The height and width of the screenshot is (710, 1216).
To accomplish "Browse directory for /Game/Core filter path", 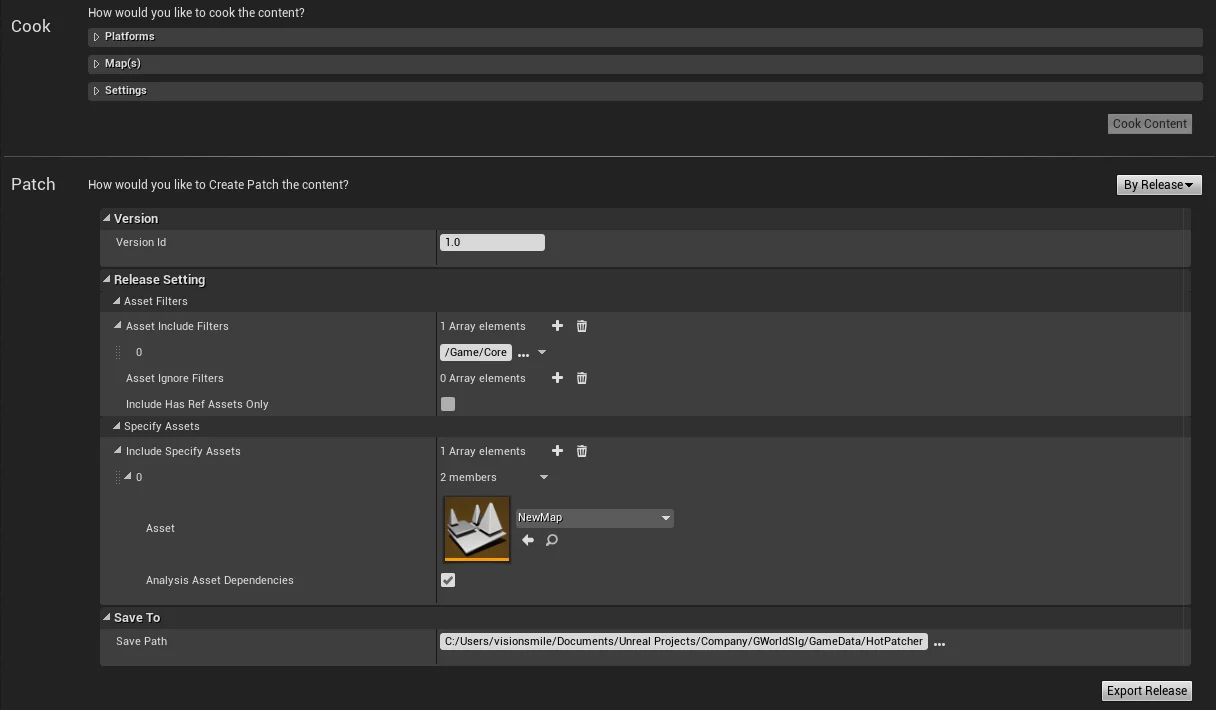I will tap(523, 353).
